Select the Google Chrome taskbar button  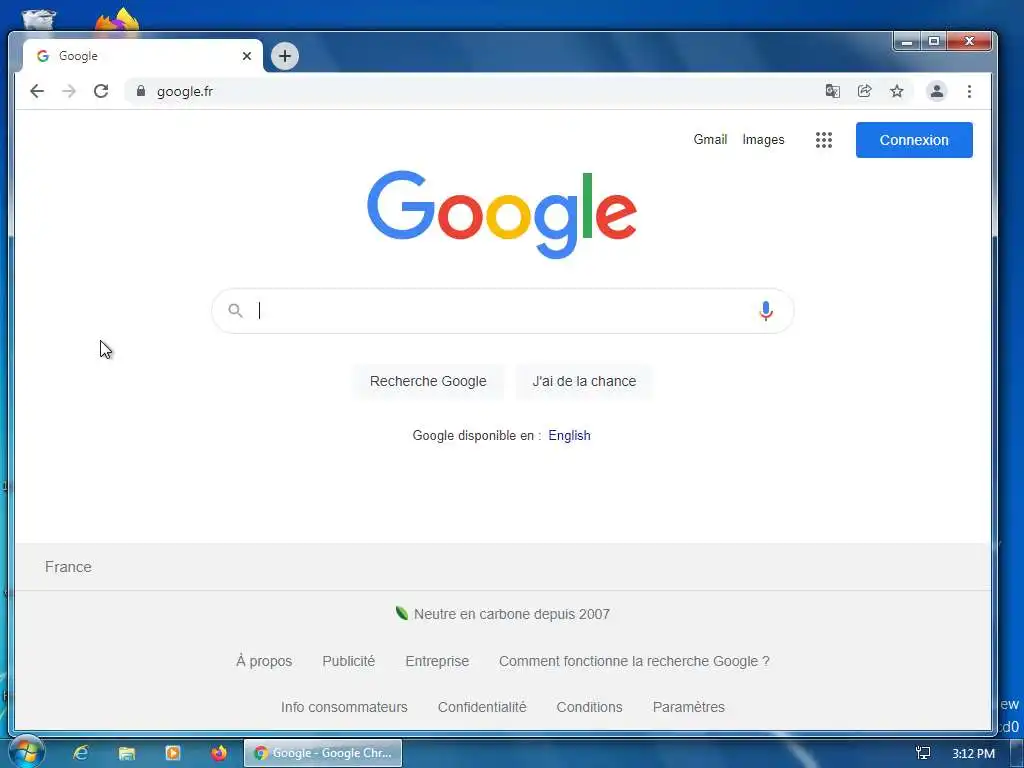click(x=323, y=753)
